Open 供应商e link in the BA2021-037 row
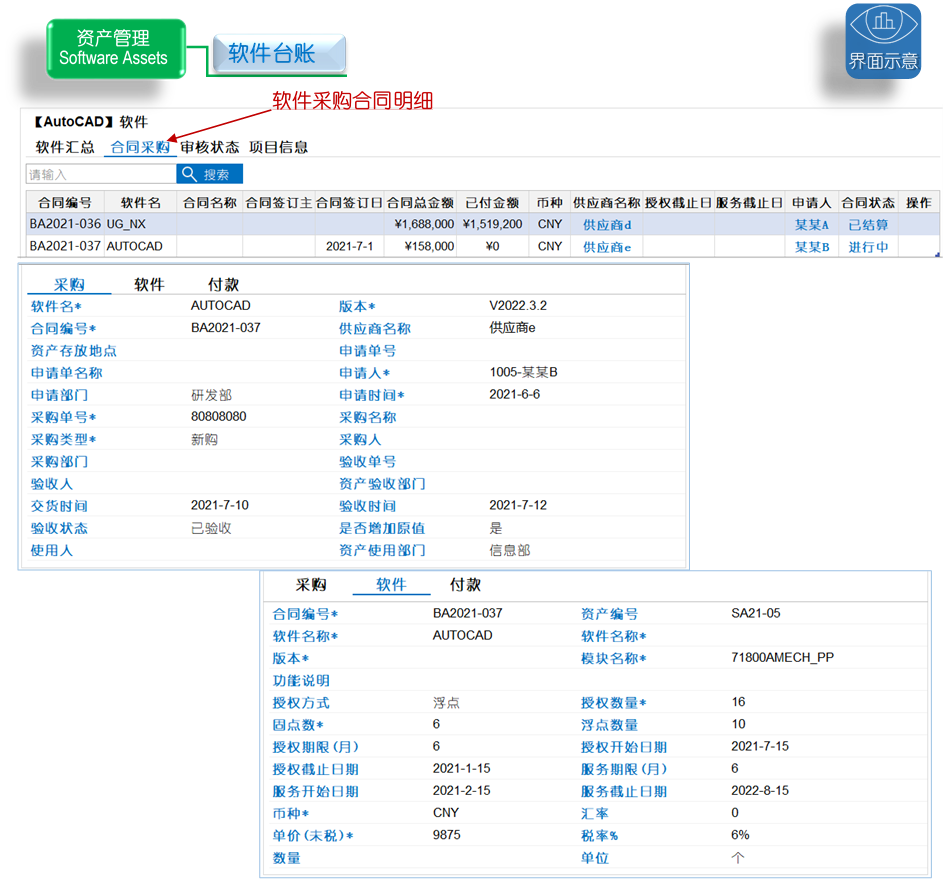Image resolution: width=944 pixels, height=880 pixels. point(607,247)
